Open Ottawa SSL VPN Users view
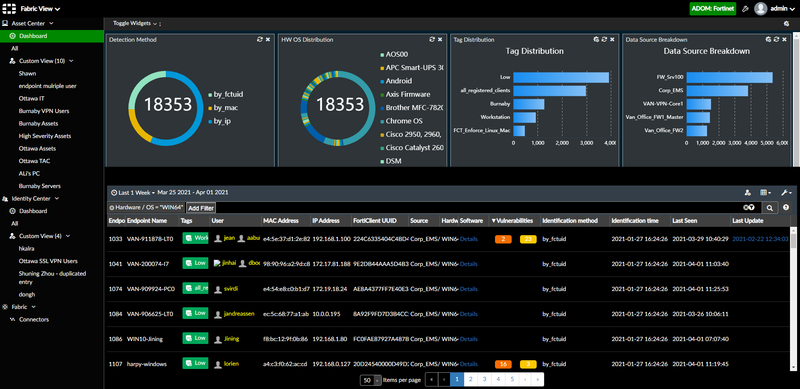 (x=48, y=261)
